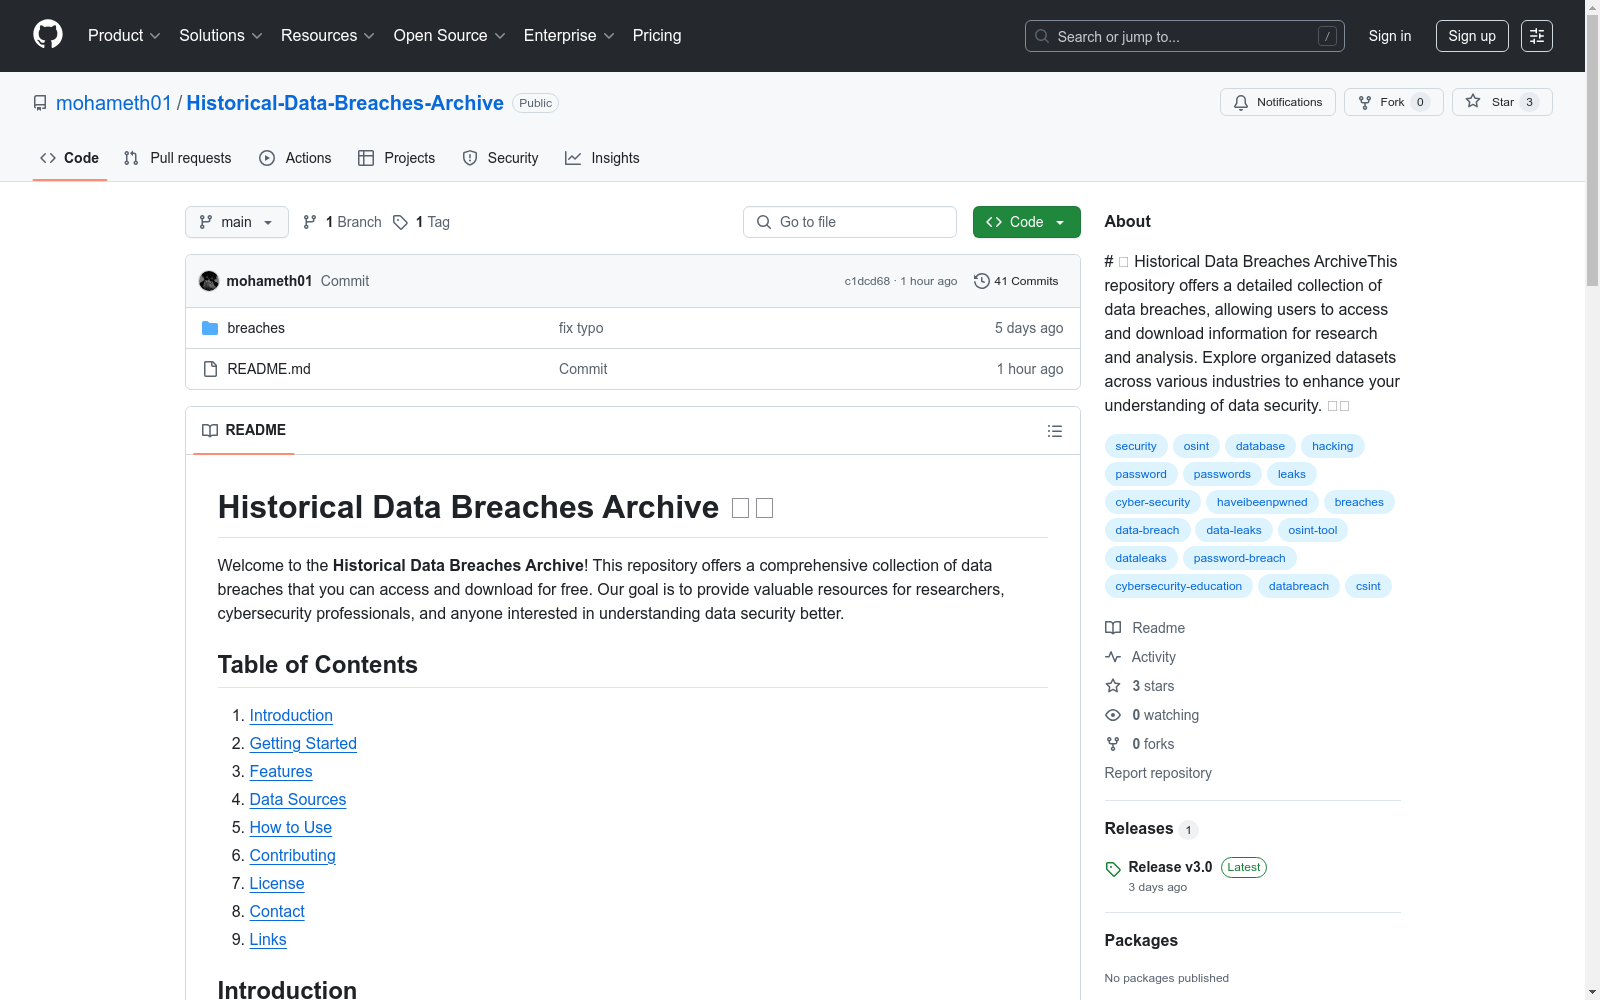Click the c1dcd68 commit hash
Screen dimensions: 1600x1000
coord(867,281)
